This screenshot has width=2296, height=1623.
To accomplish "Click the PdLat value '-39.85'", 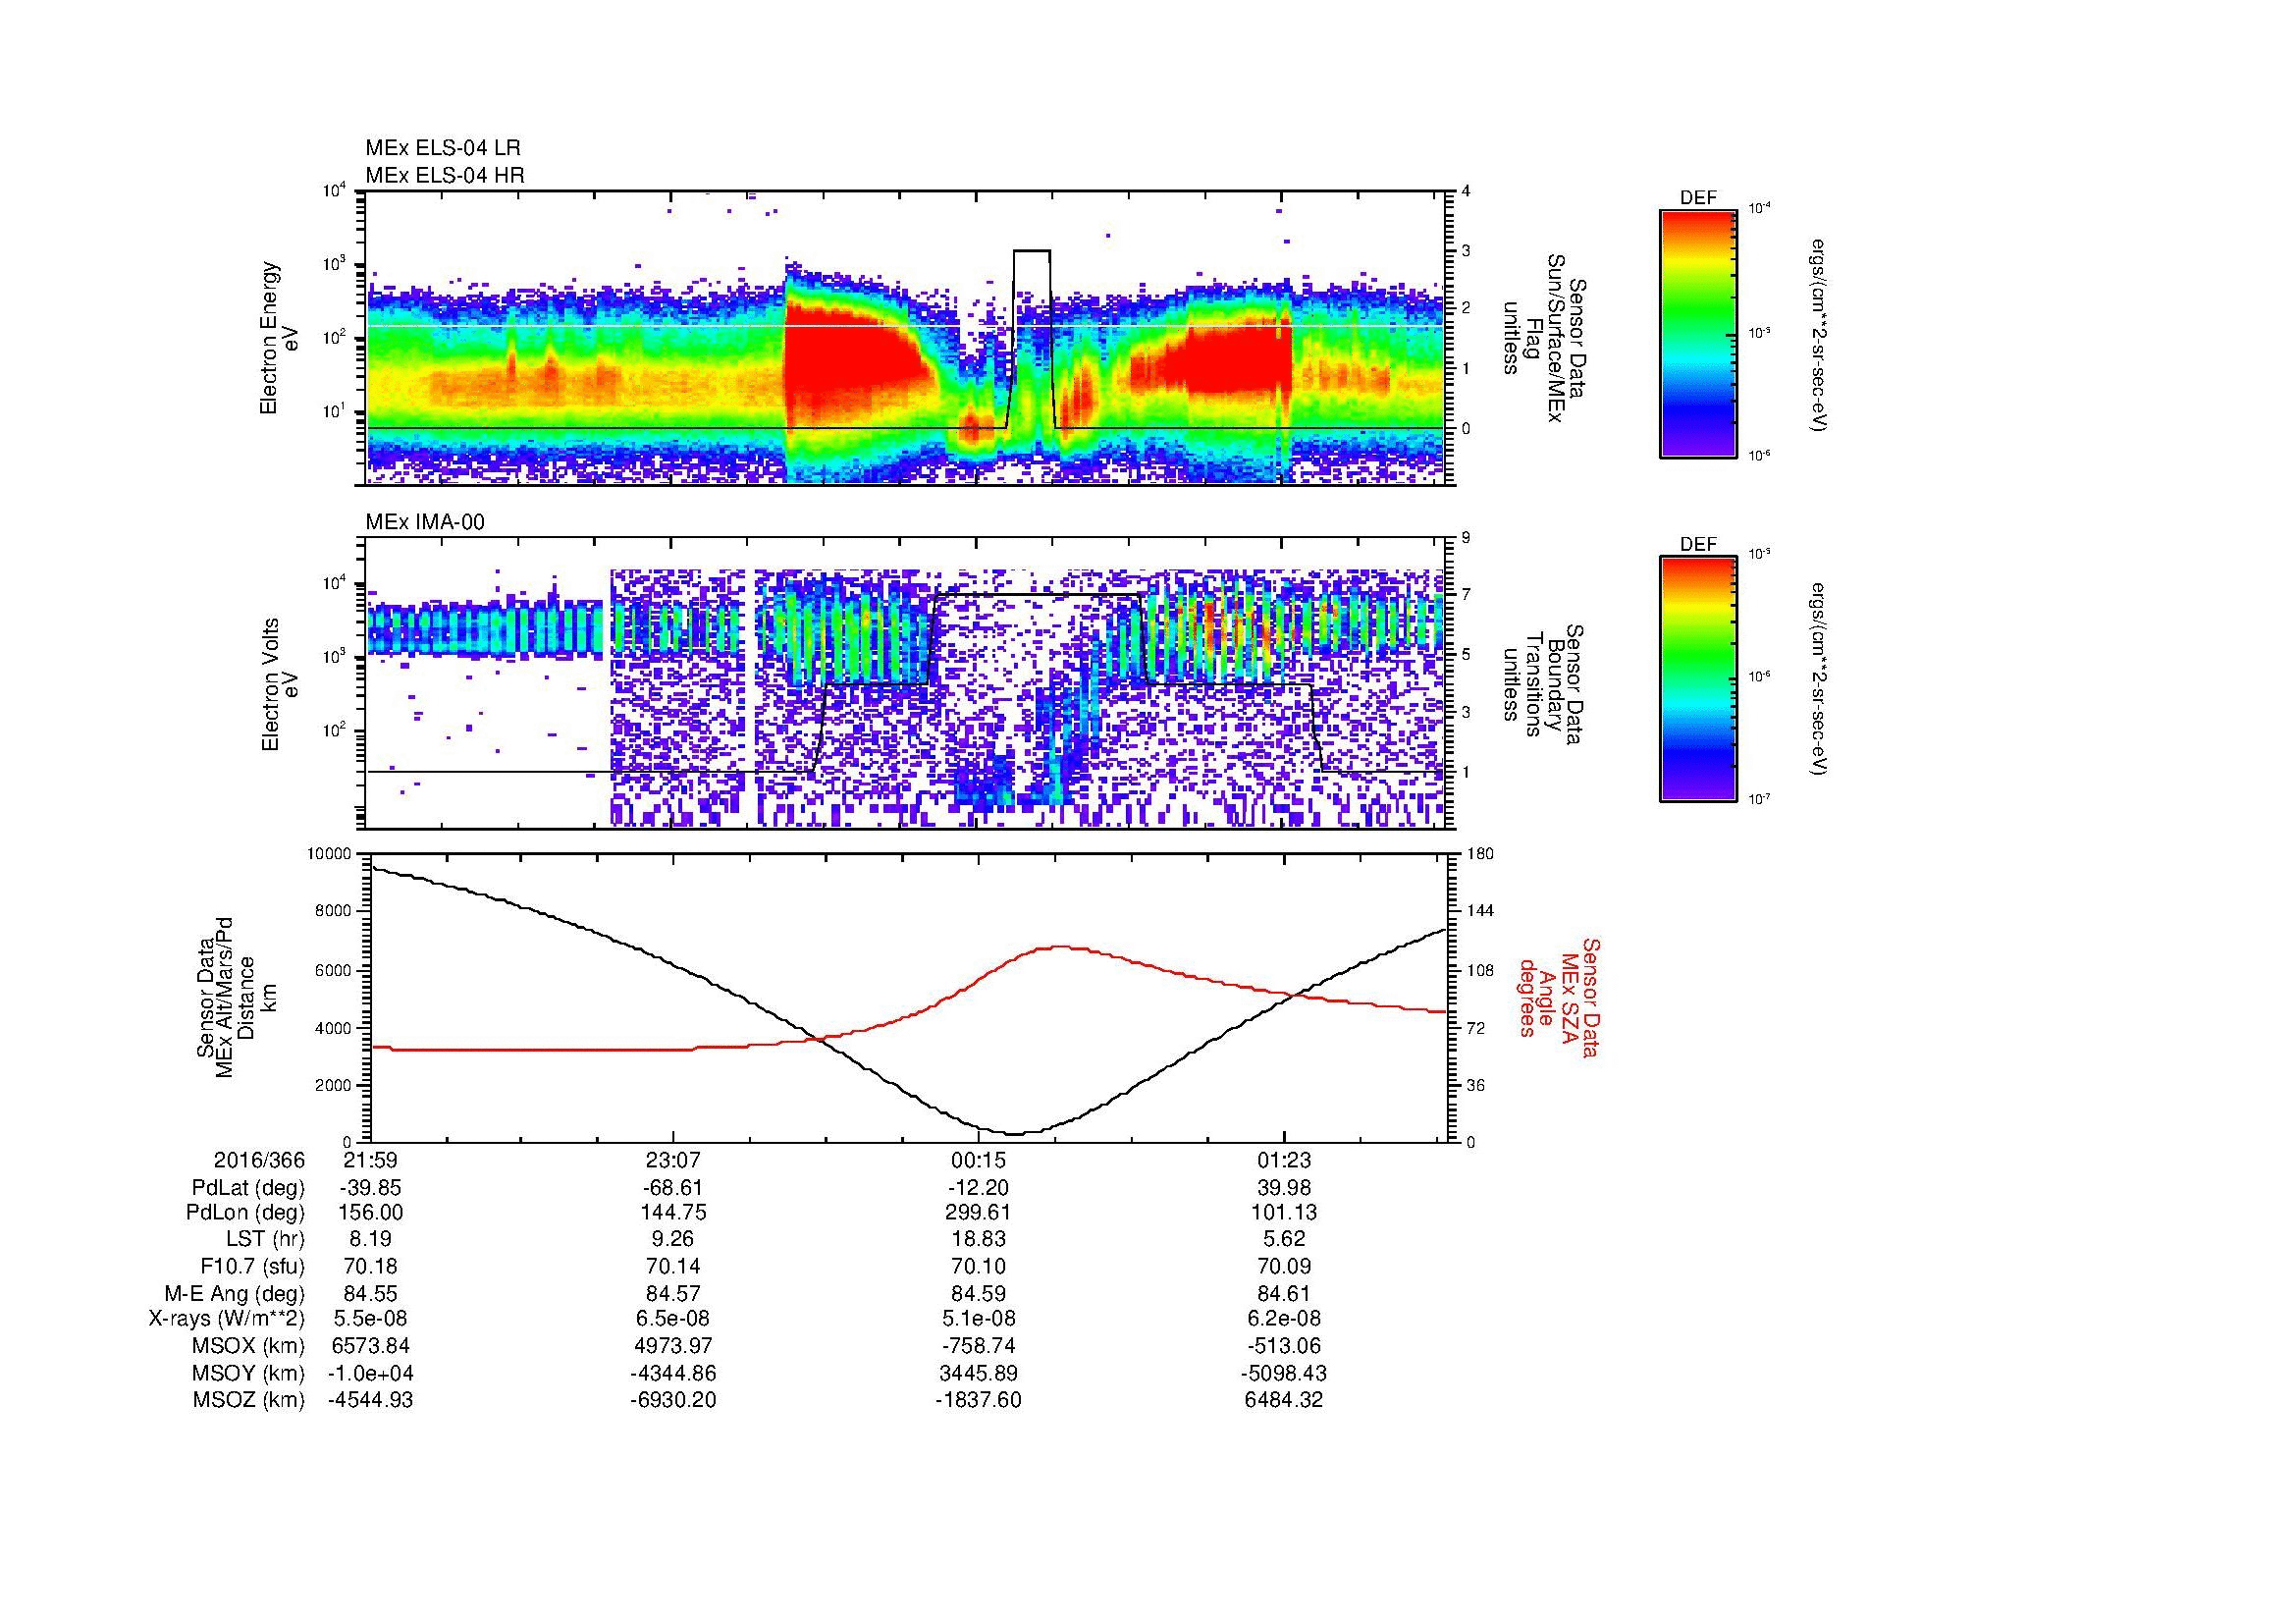I will (371, 1188).
